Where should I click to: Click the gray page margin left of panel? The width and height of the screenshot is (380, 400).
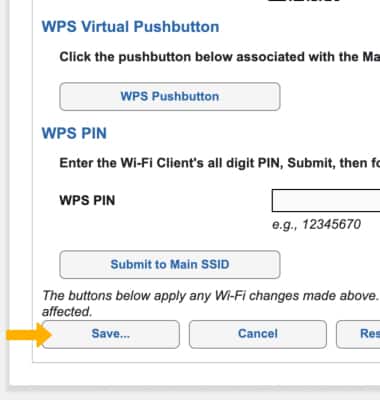[4, 200]
